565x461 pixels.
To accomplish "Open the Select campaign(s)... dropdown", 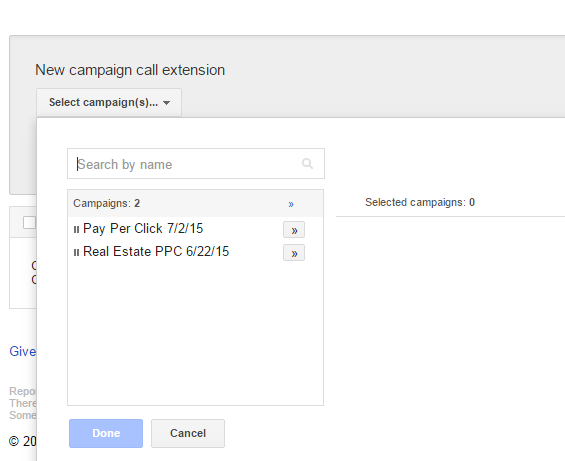I will pyautogui.click(x=109, y=102).
